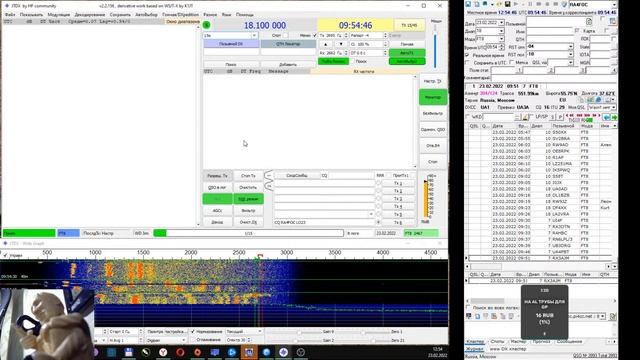Toggle the WKD checkbox in logger

coord(468,117)
